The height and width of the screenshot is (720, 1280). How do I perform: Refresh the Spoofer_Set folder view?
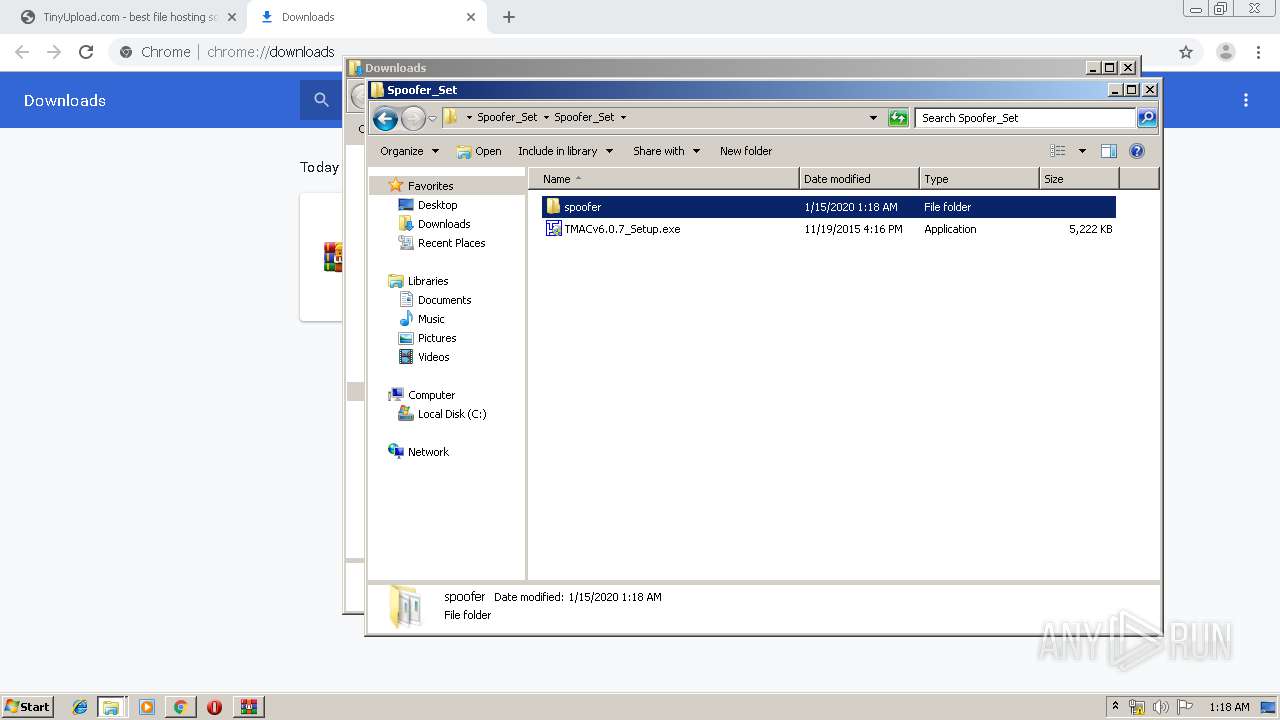[898, 118]
